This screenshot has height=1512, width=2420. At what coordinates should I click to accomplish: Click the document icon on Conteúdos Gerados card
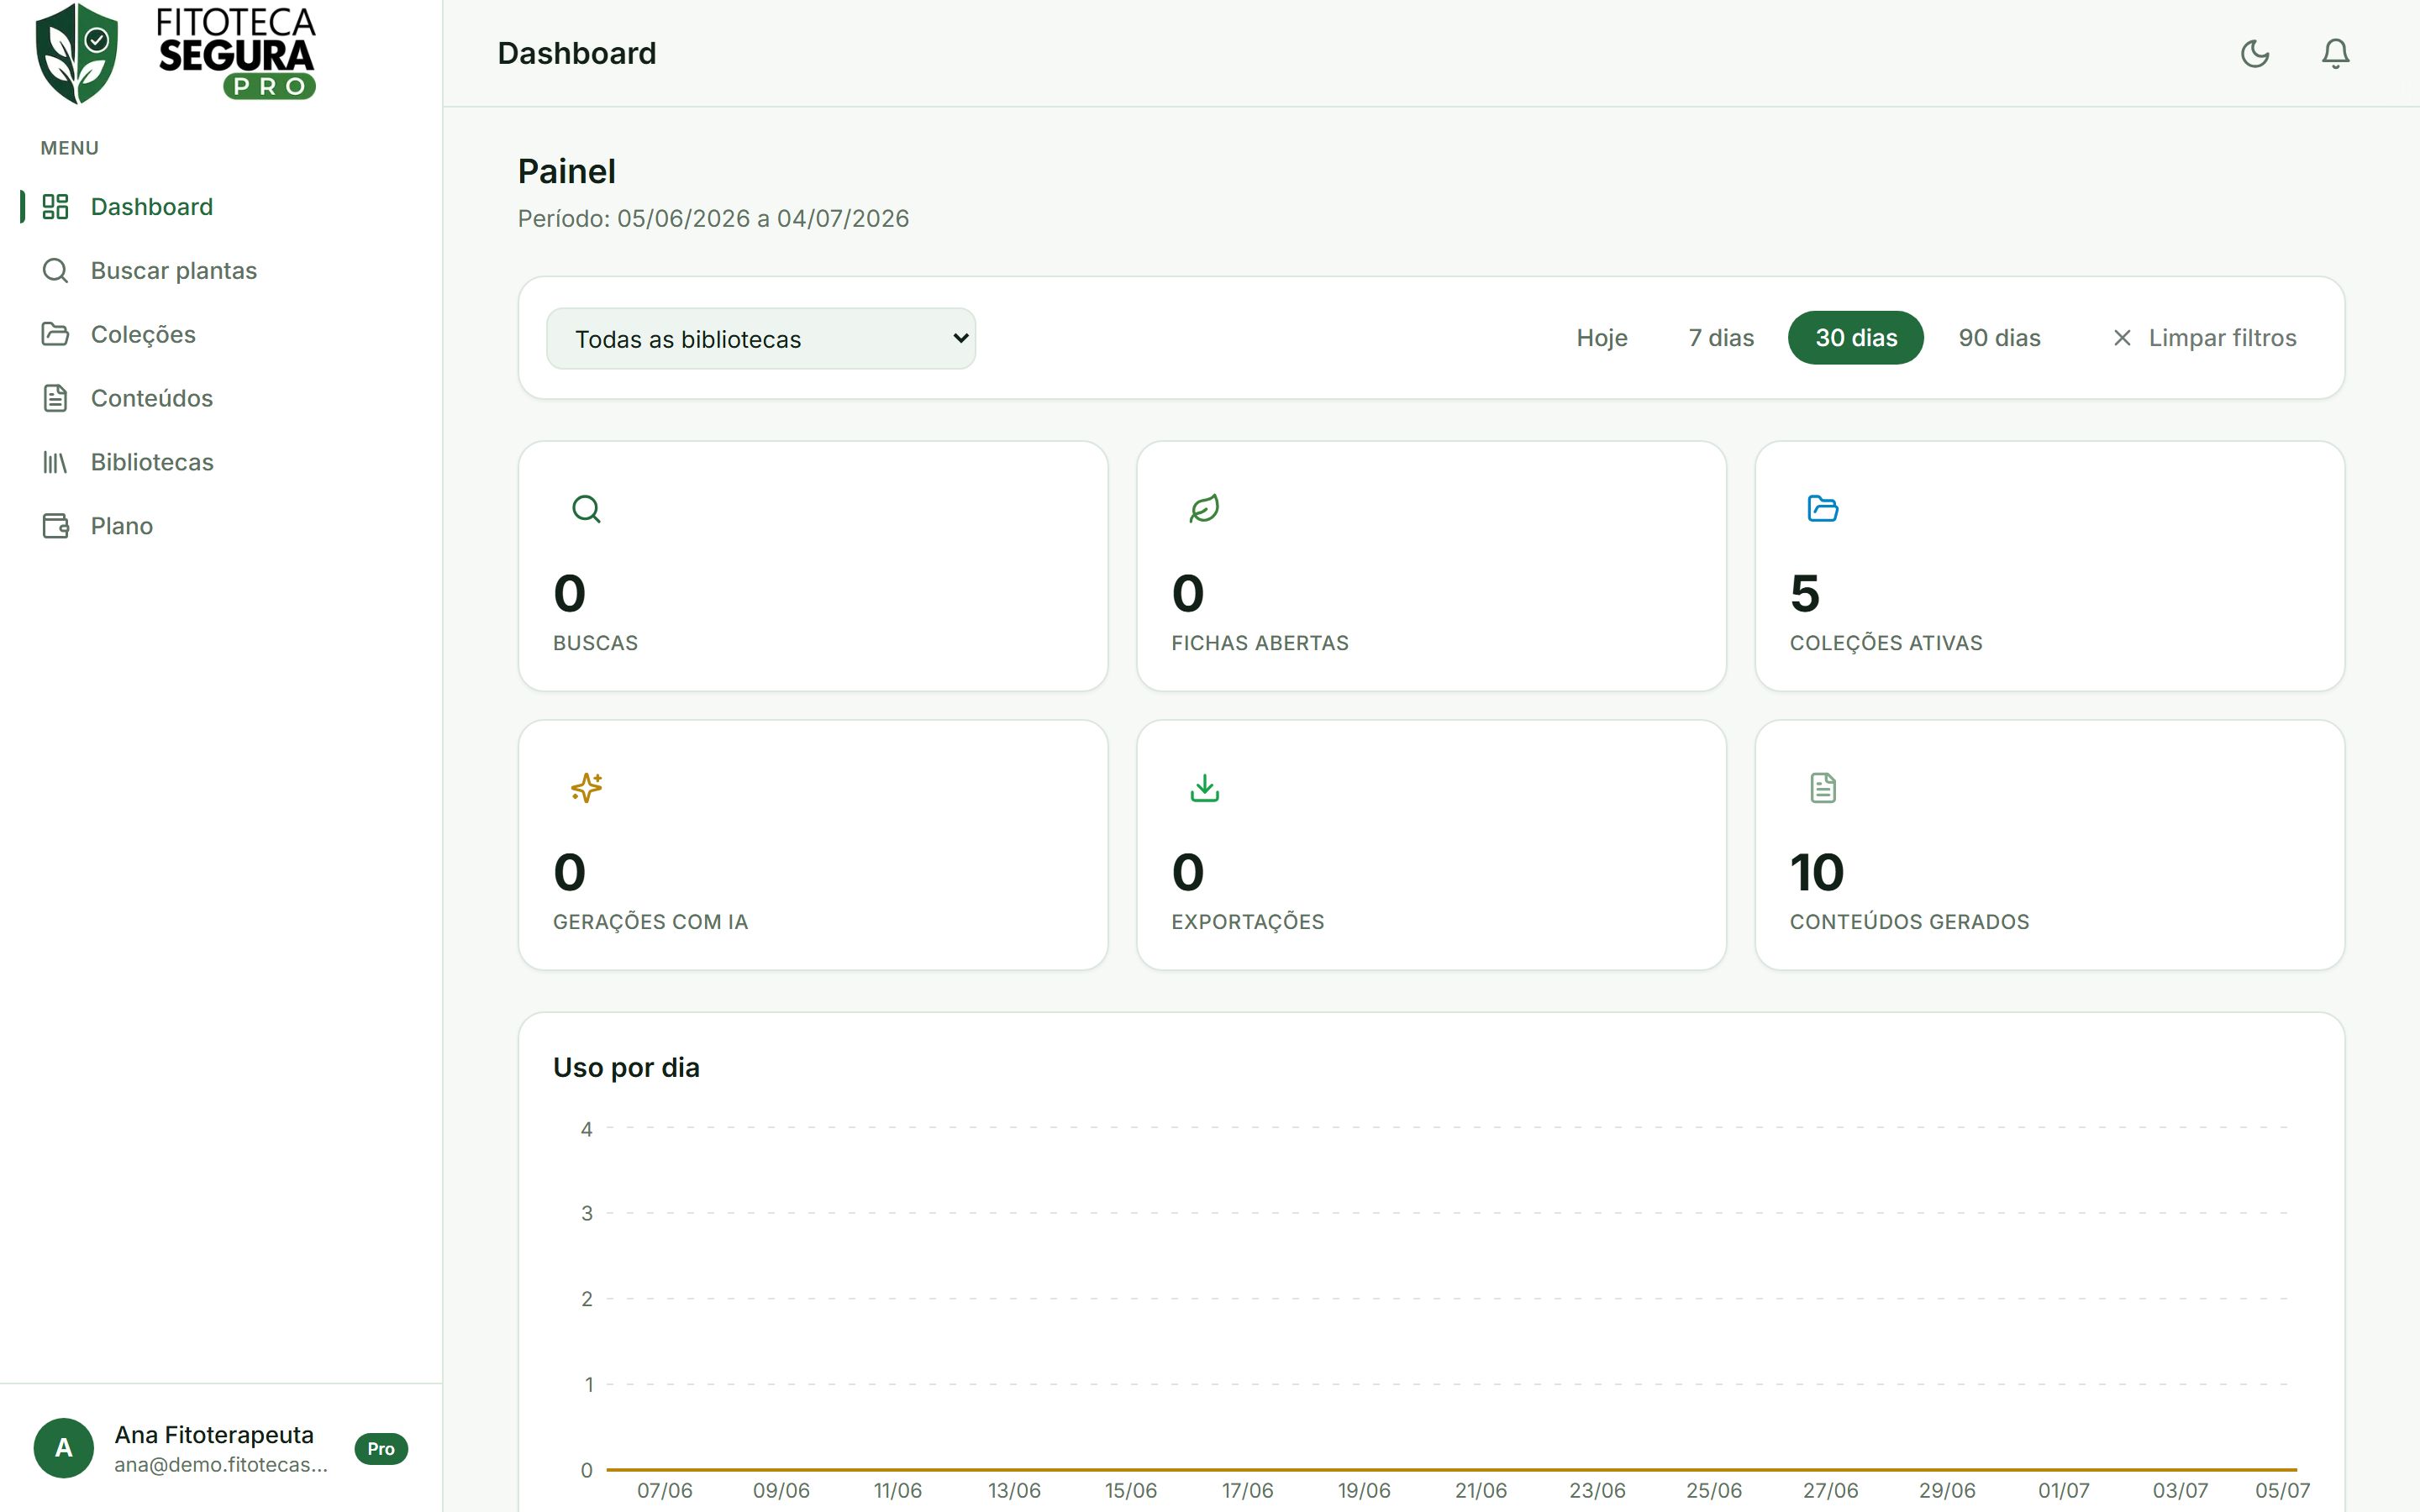point(1823,788)
